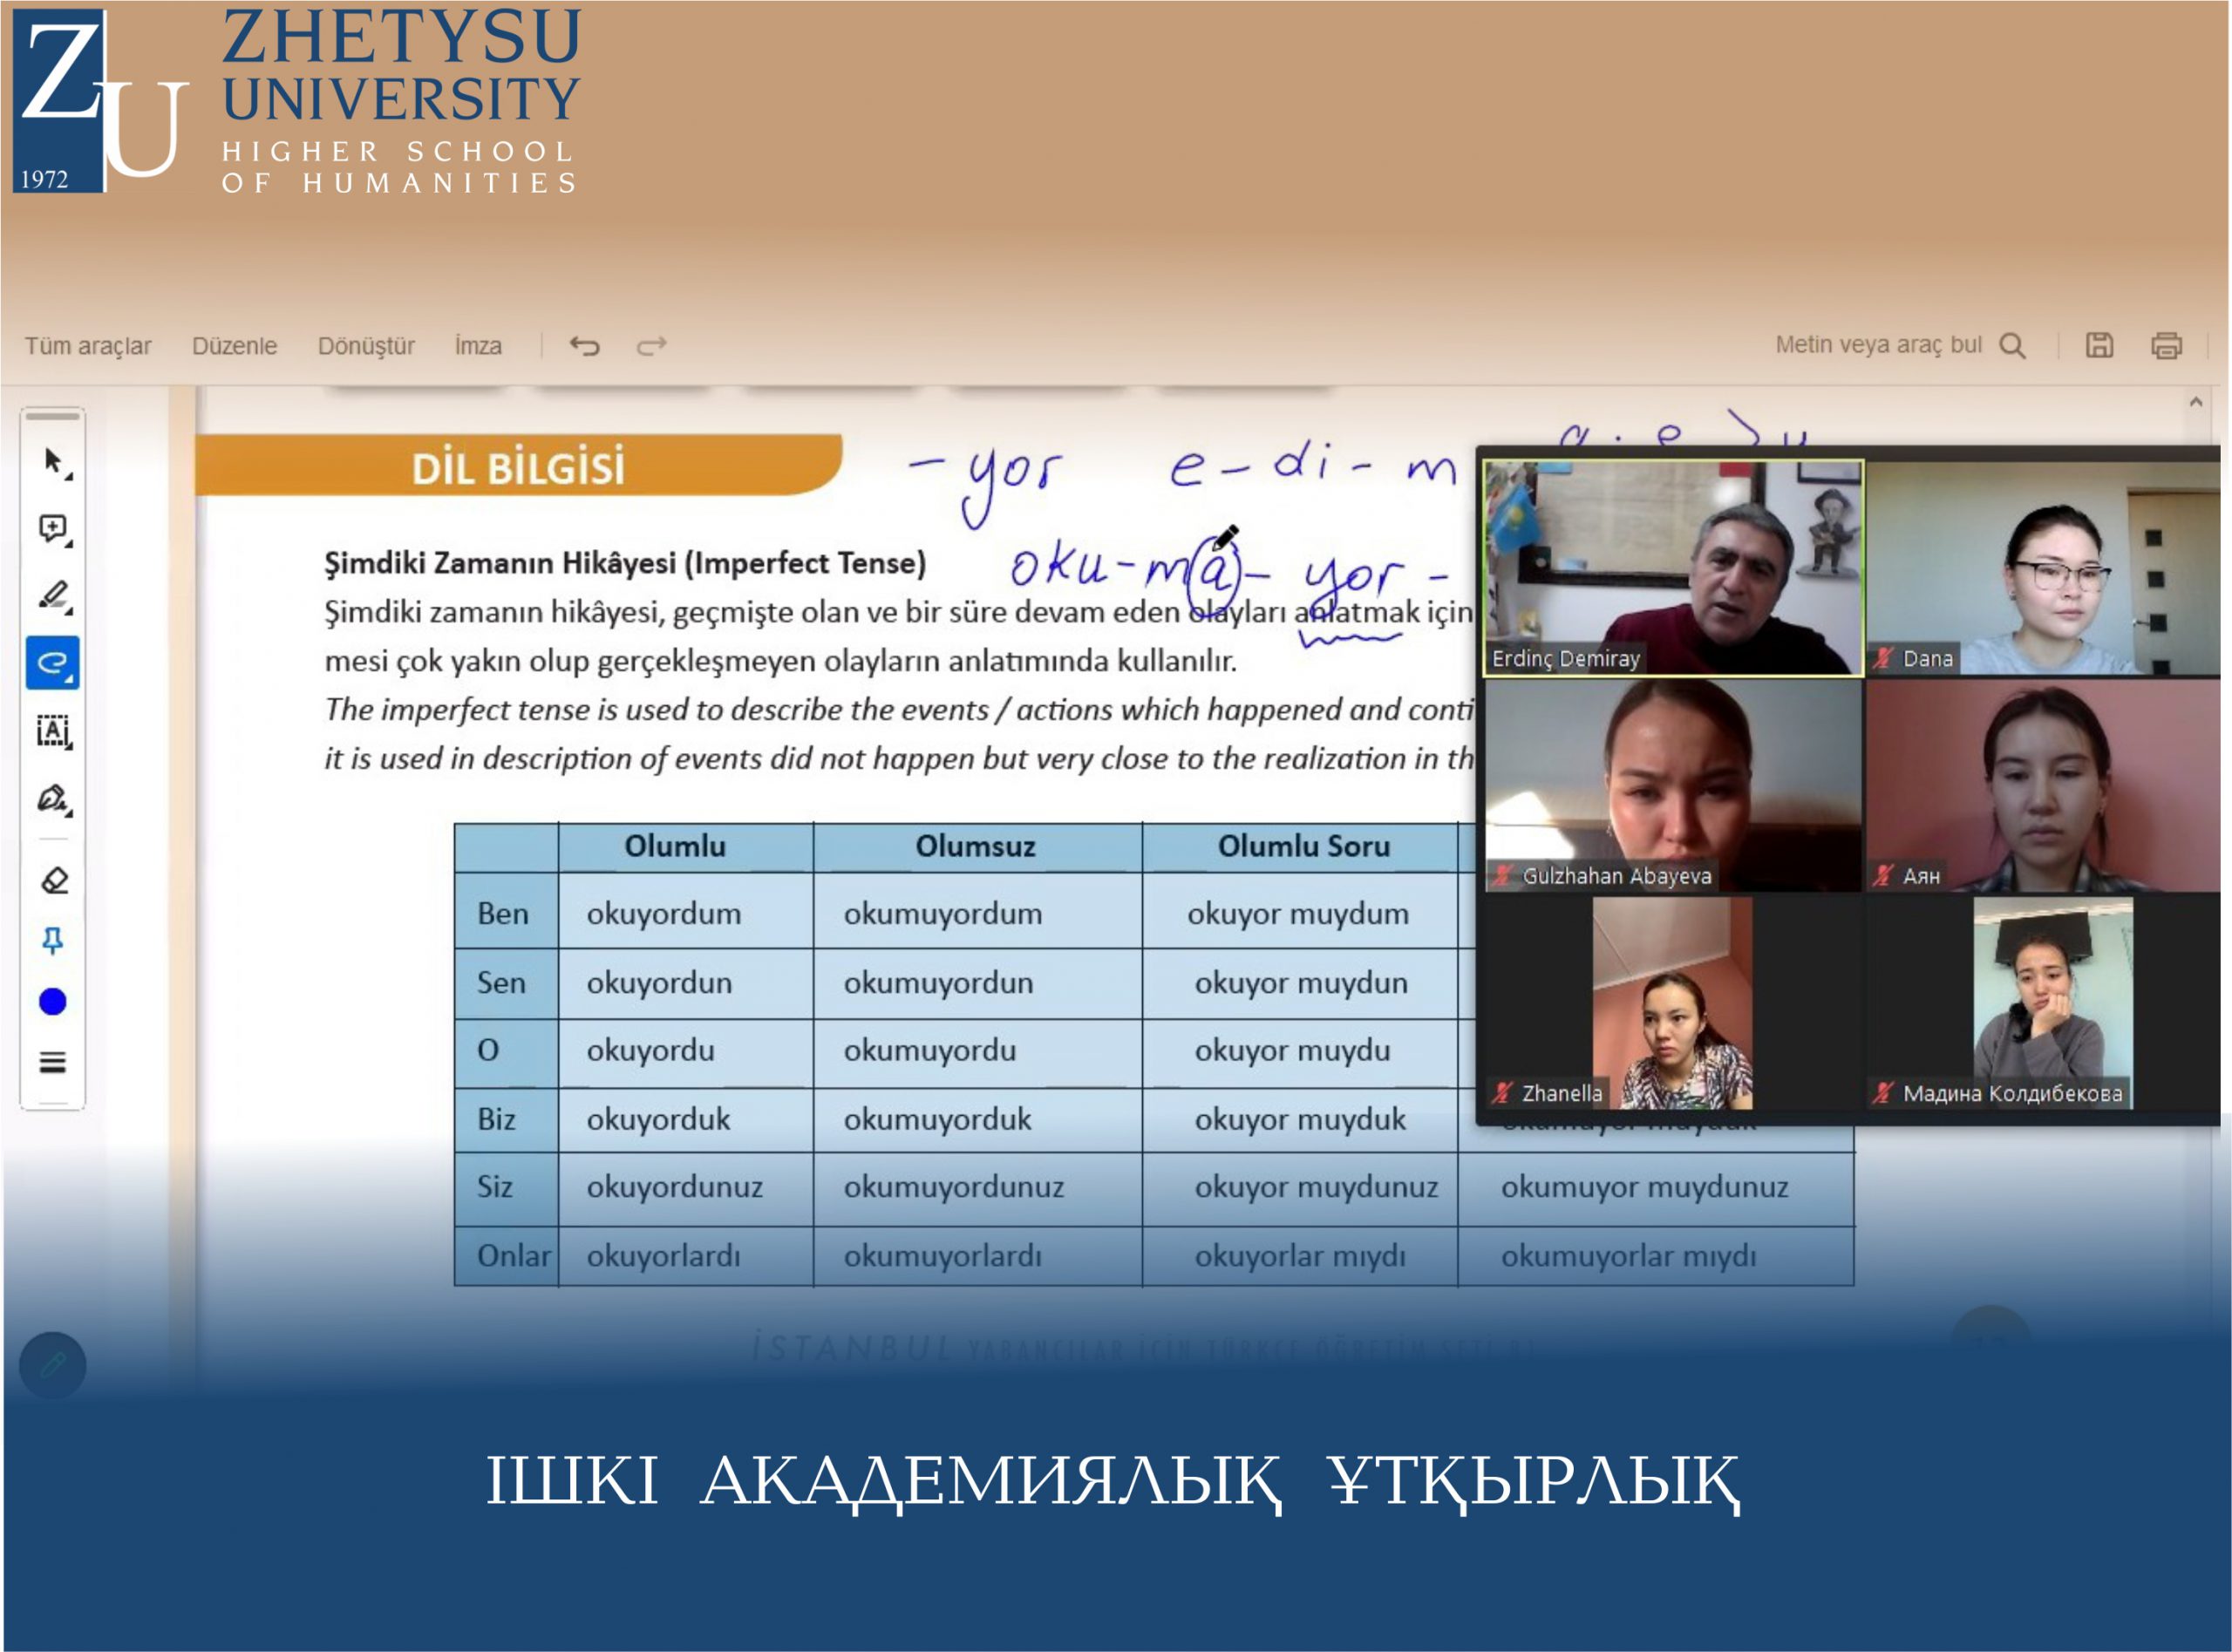Select the add comment tool
Screen dimensions: 2232x1652
pyautogui.click(x=53, y=528)
